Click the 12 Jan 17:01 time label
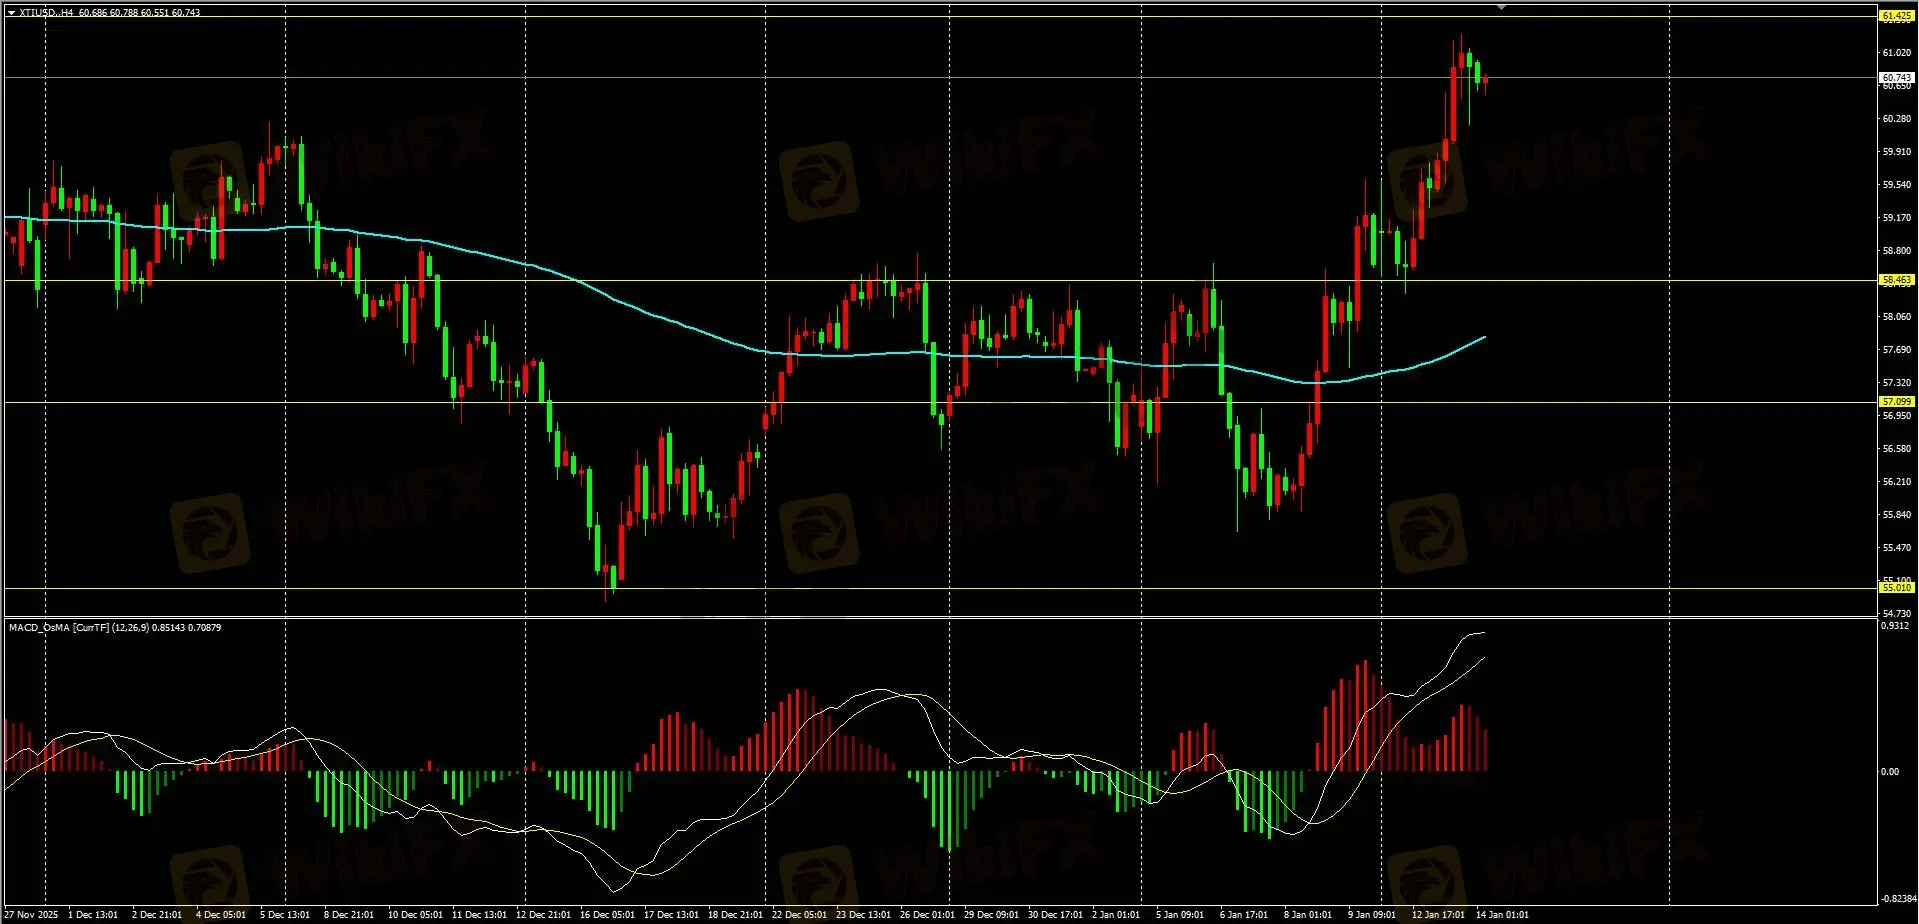 (x=1438, y=915)
